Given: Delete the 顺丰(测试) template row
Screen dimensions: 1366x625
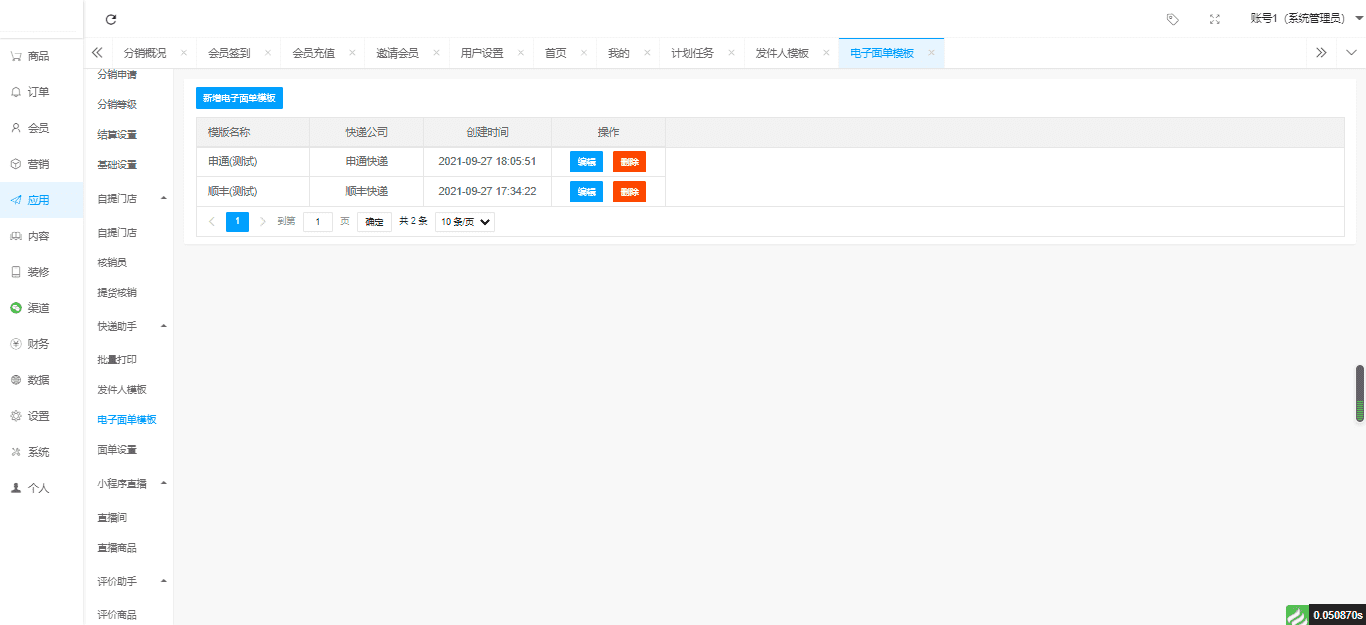Looking at the screenshot, I should coord(629,192).
